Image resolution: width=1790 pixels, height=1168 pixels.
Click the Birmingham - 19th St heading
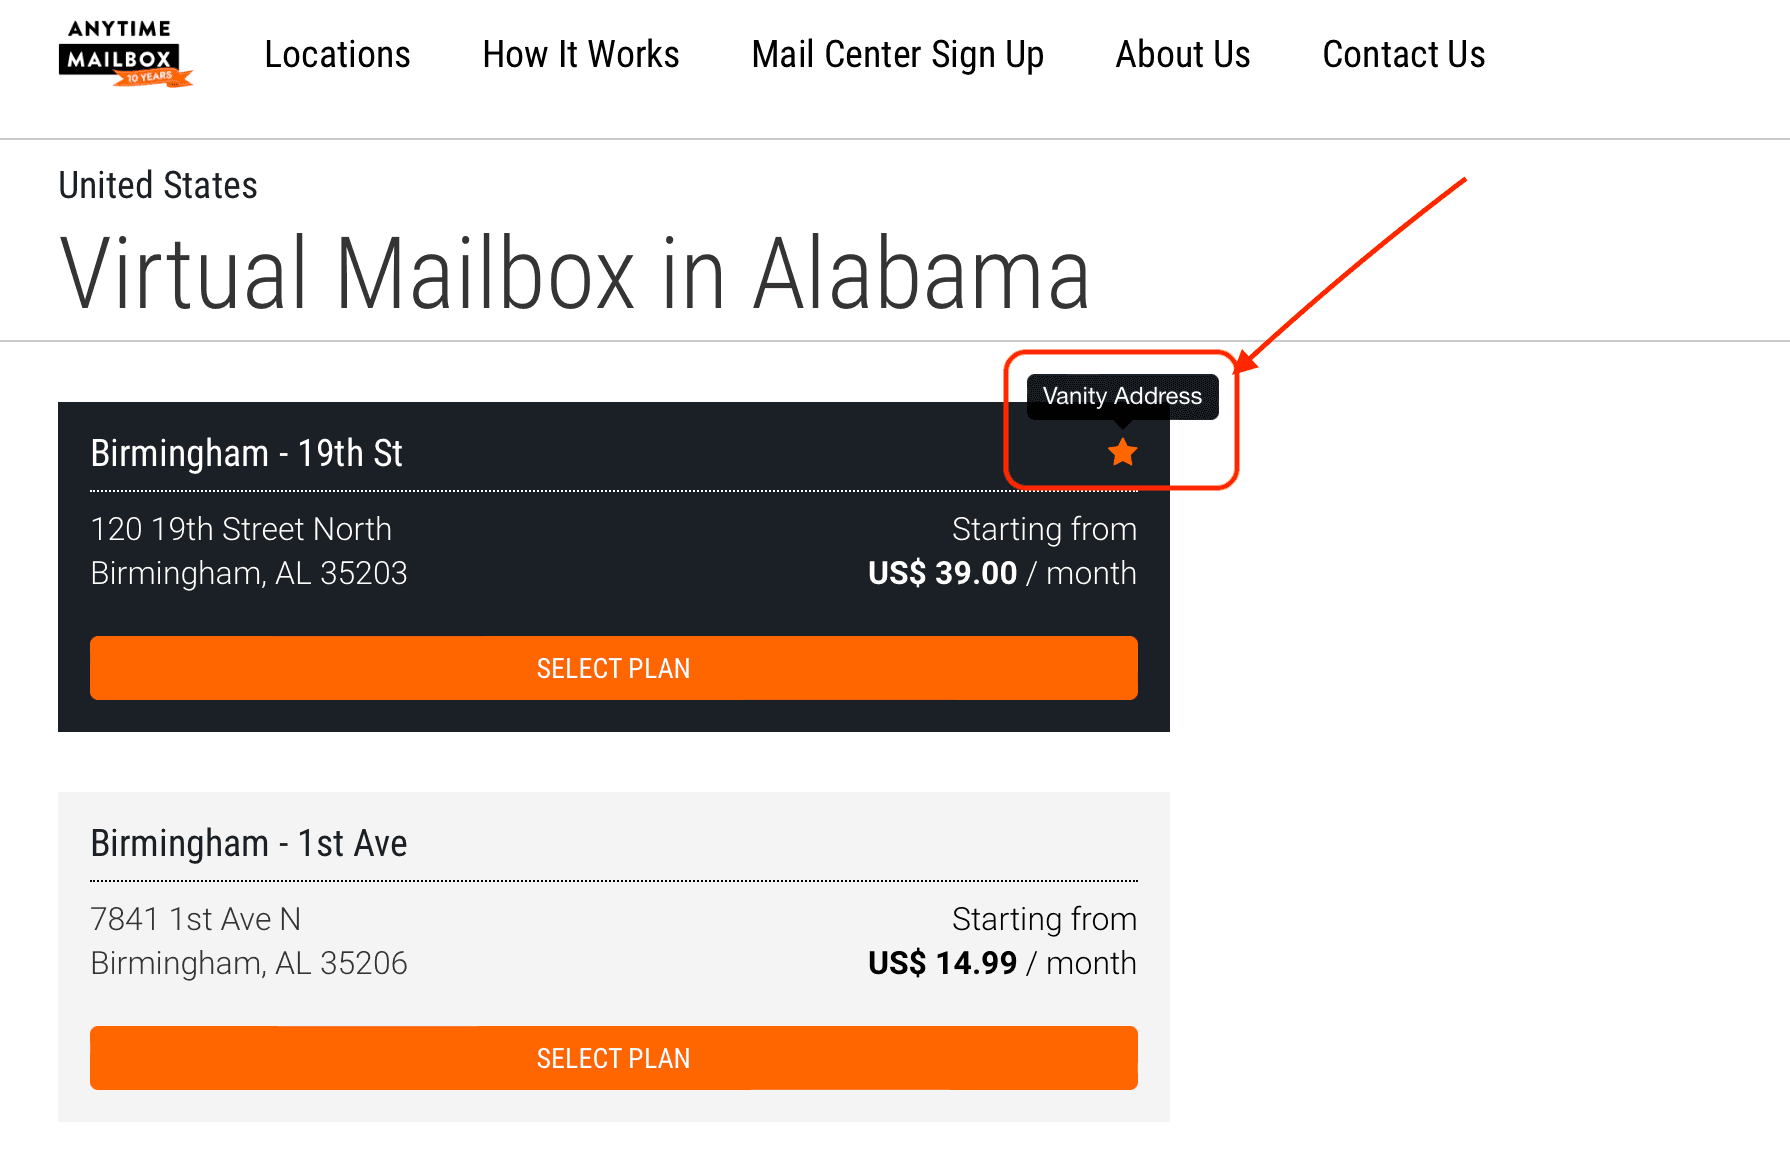[247, 453]
